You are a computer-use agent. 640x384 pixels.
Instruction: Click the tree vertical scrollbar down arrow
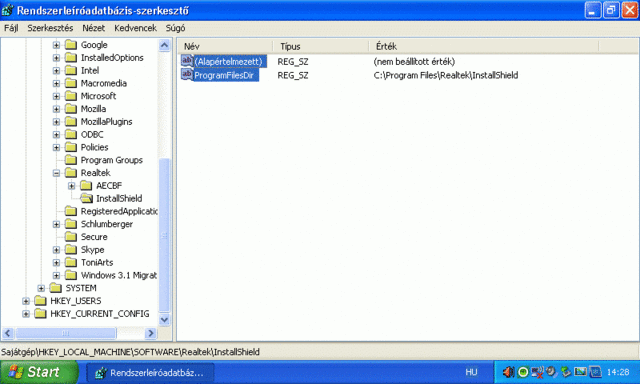164,320
